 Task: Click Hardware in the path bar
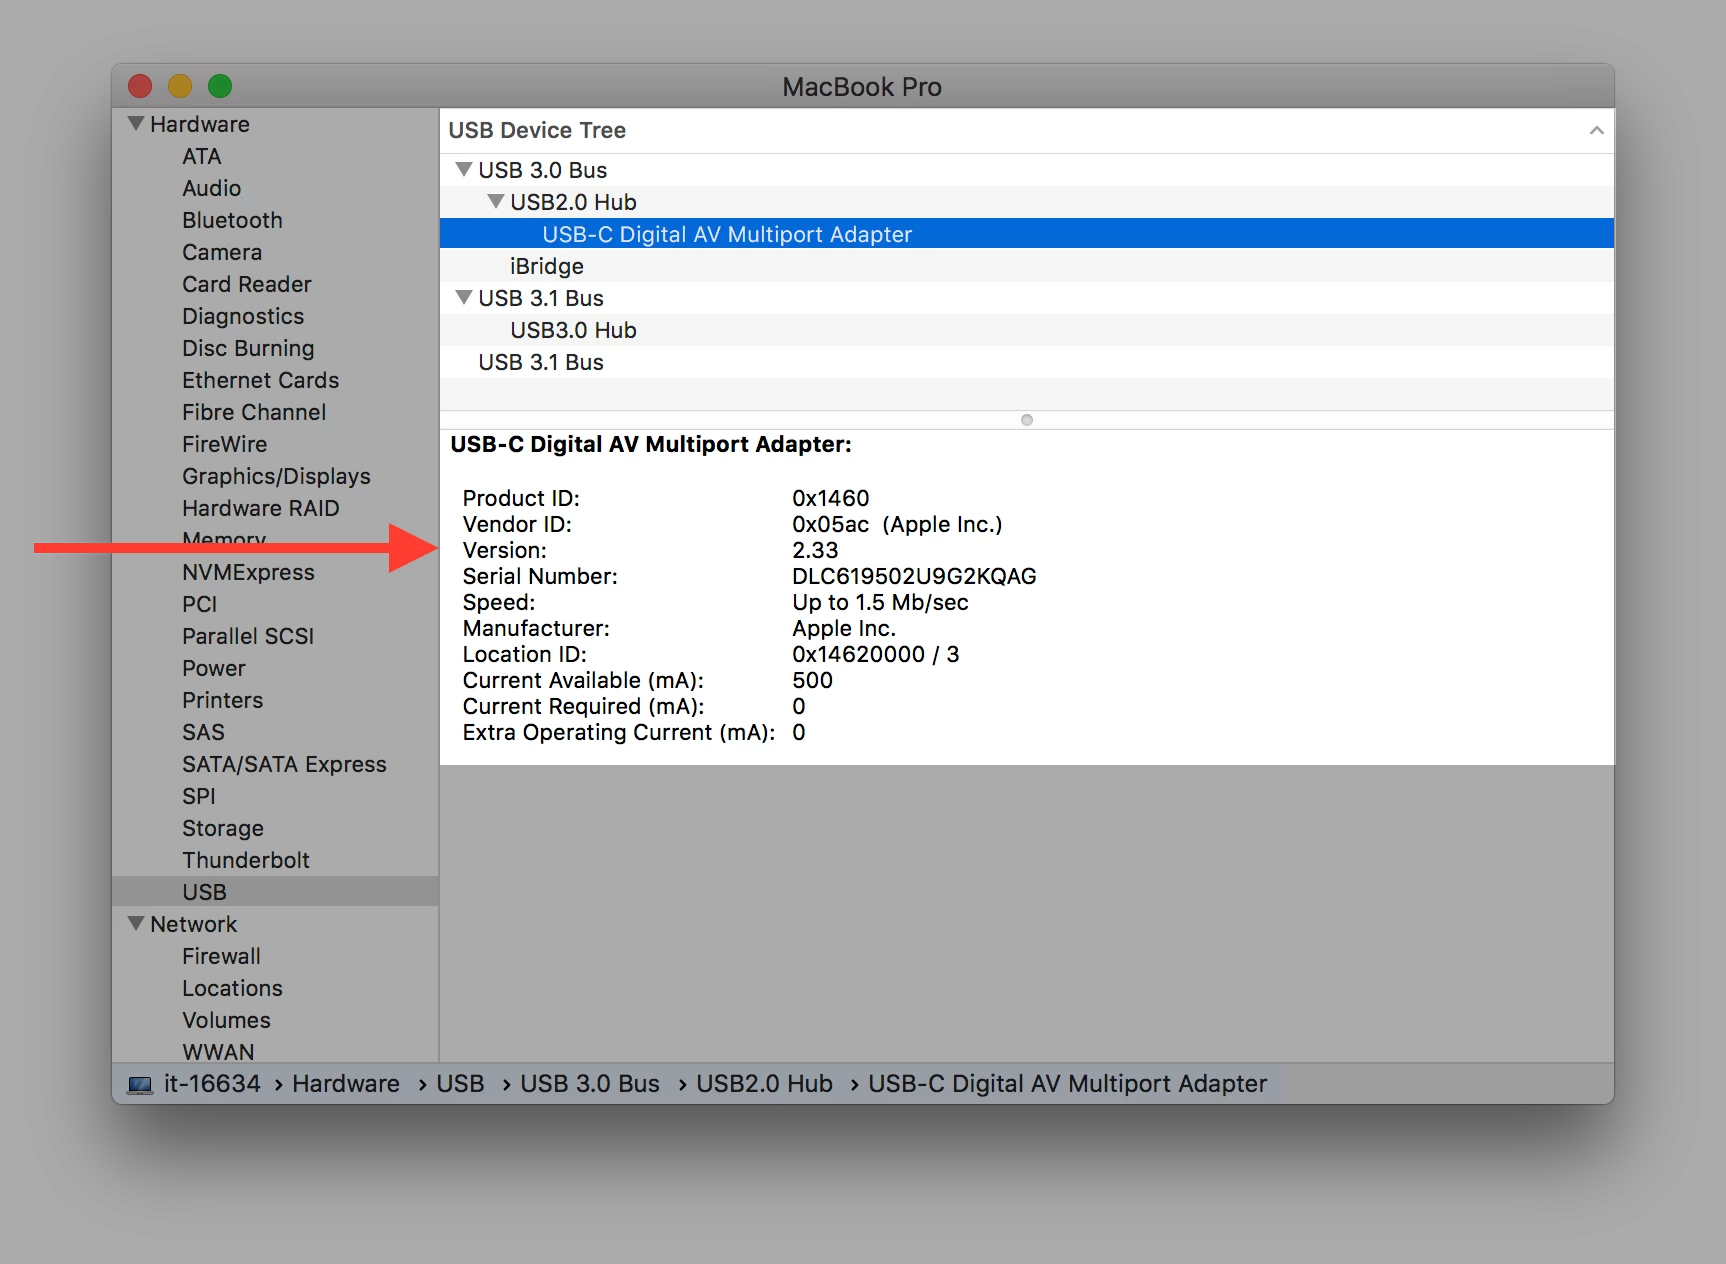click(x=346, y=1084)
